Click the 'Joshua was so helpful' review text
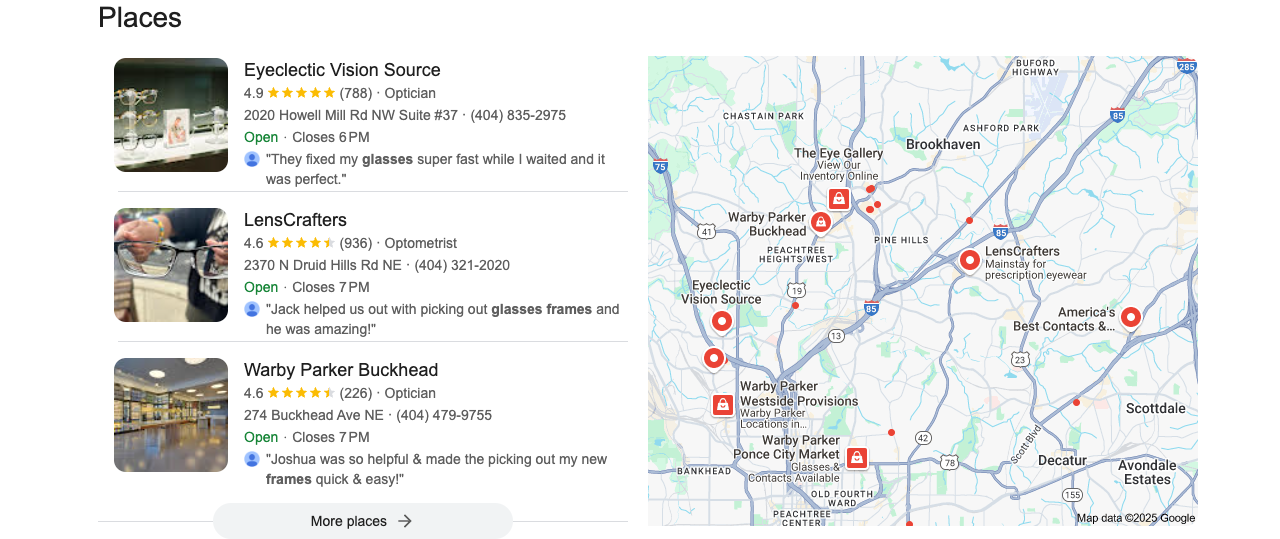Image resolution: width=1280 pixels, height=539 pixels. 437,469
